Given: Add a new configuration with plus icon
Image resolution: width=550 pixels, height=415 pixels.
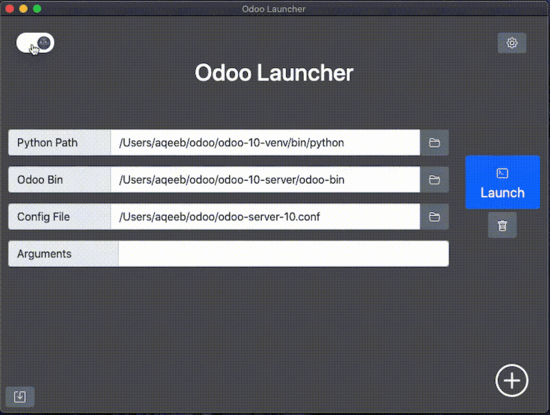Looking at the screenshot, I should tap(512, 381).
